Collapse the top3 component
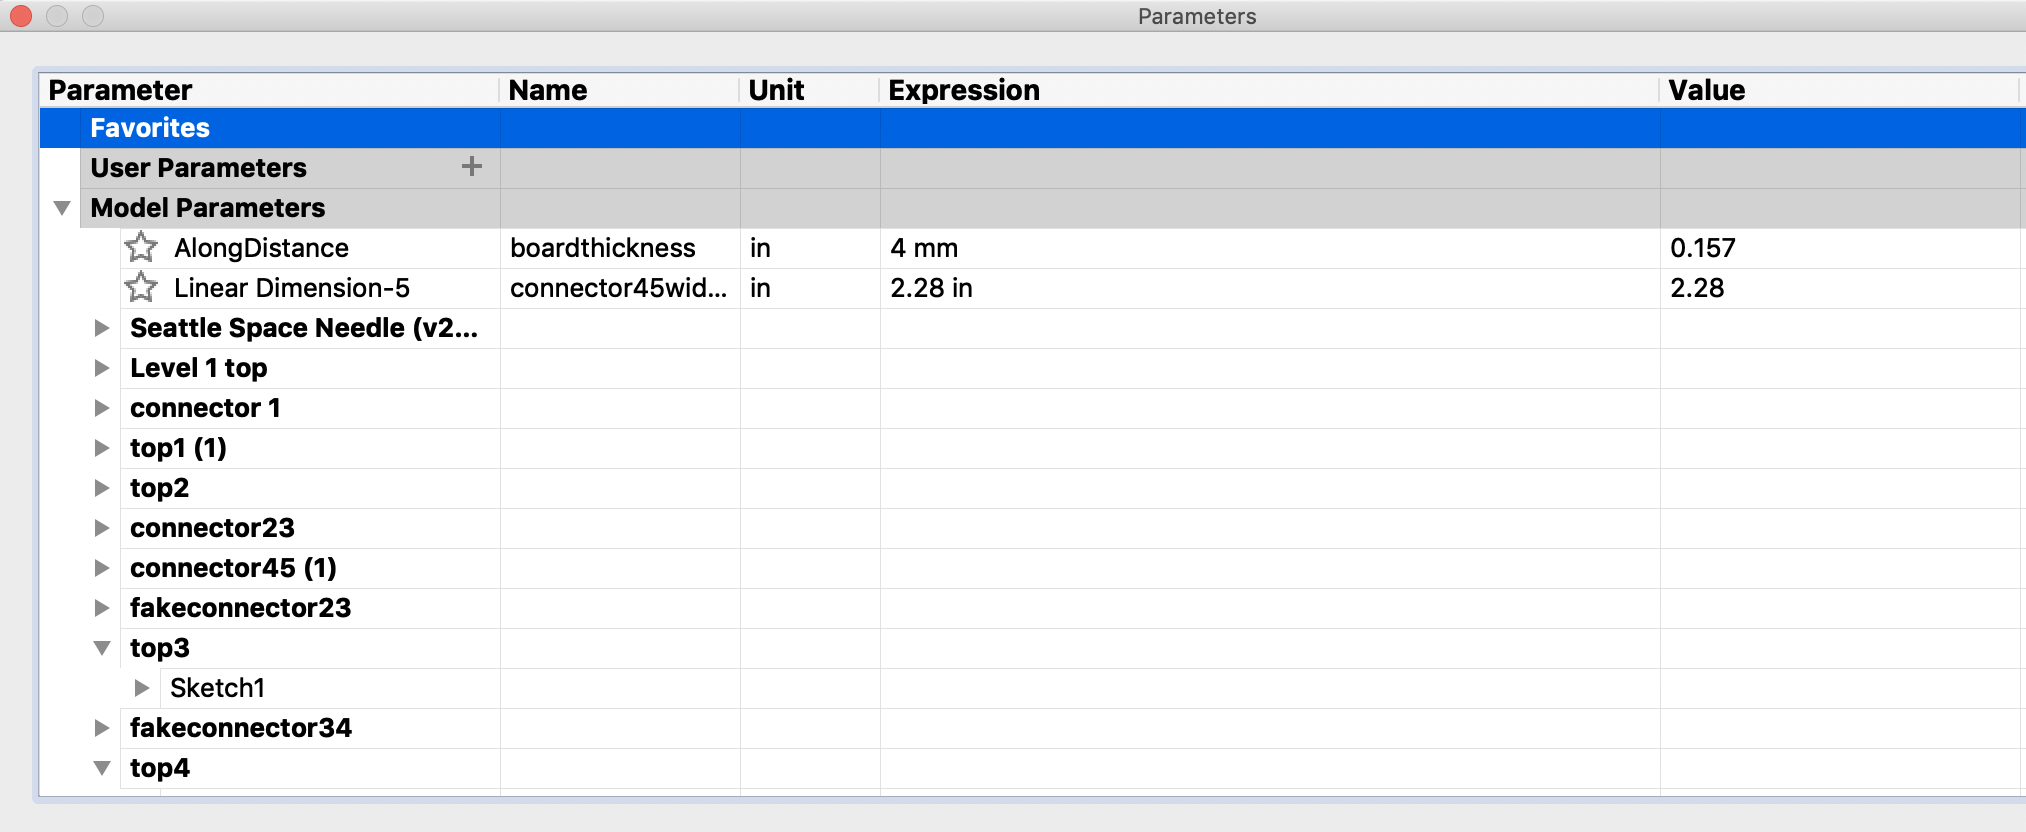2026x832 pixels. pyautogui.click(x=102, y=648)
